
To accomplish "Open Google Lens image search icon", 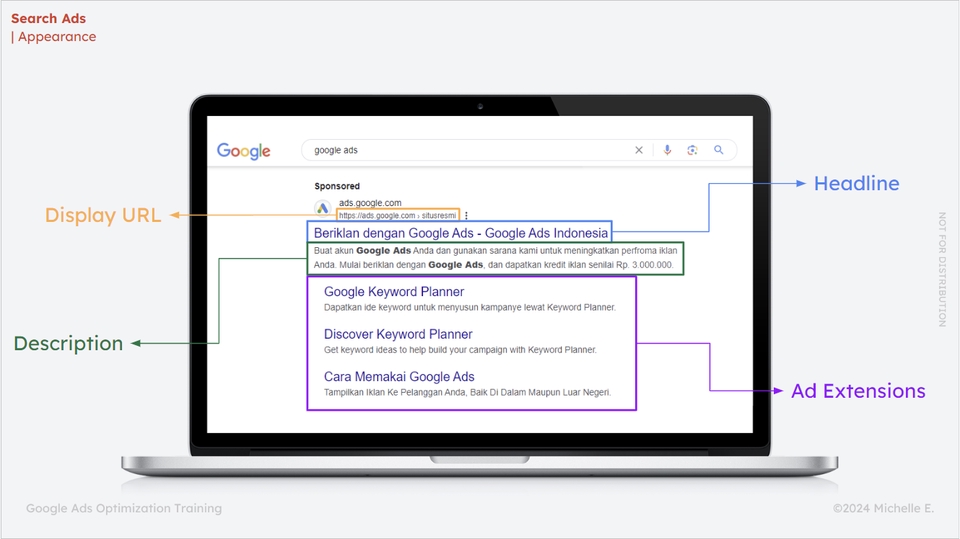I will pos(692,150).
